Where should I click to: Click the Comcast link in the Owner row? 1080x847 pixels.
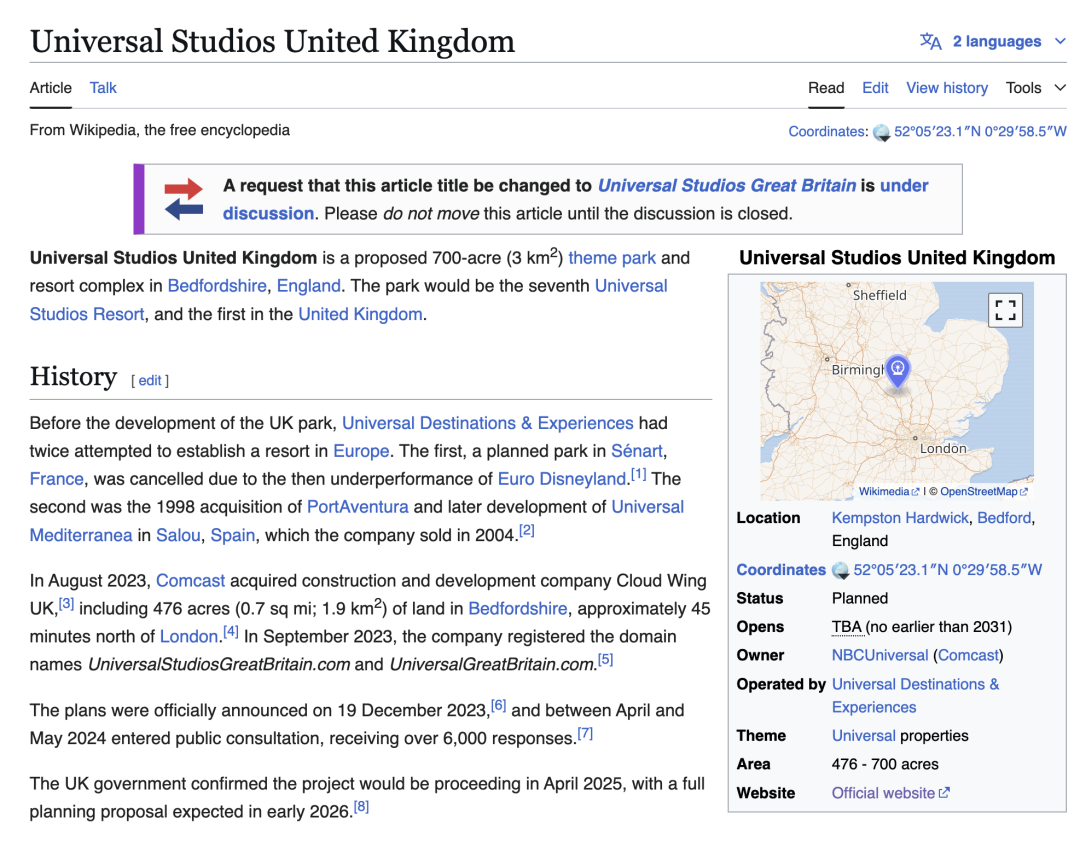(x=968, y=656)
